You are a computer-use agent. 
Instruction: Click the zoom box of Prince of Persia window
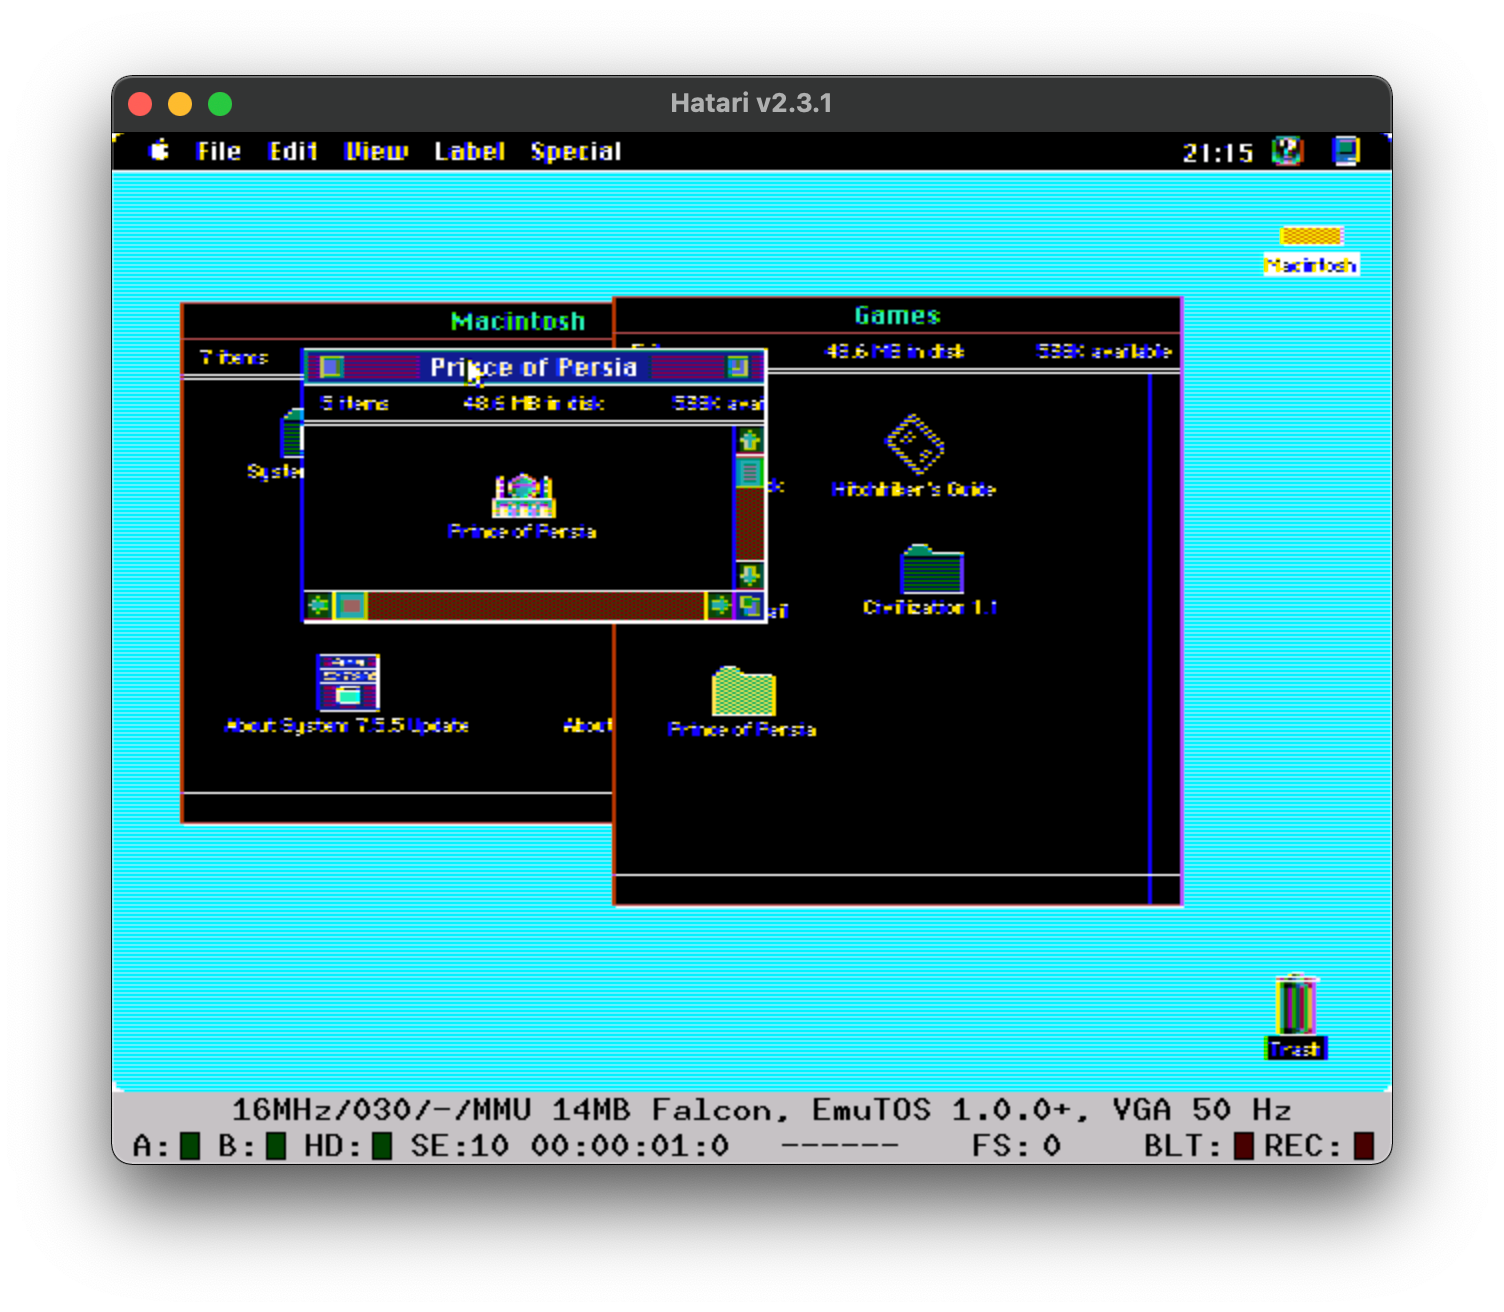(x=738, y=367)
